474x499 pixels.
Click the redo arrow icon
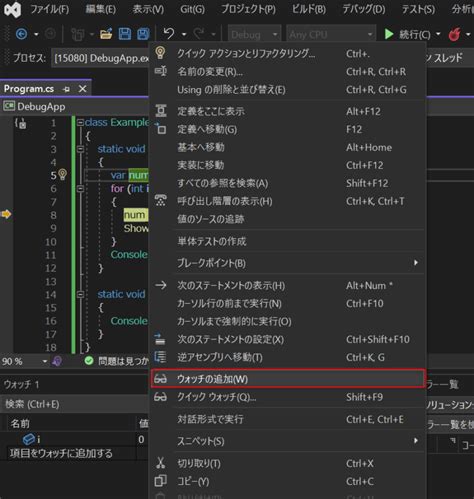(x=199, y=34)
